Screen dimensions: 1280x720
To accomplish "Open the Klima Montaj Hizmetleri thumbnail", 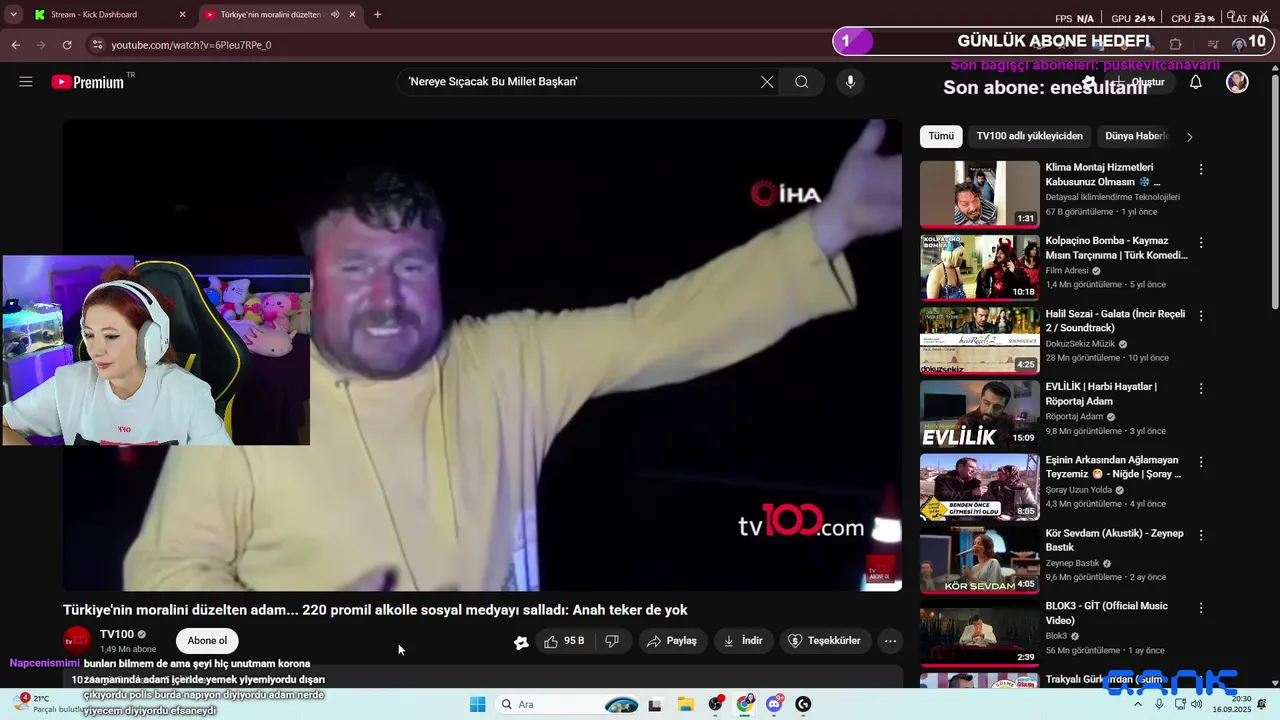I will point(979,194).
